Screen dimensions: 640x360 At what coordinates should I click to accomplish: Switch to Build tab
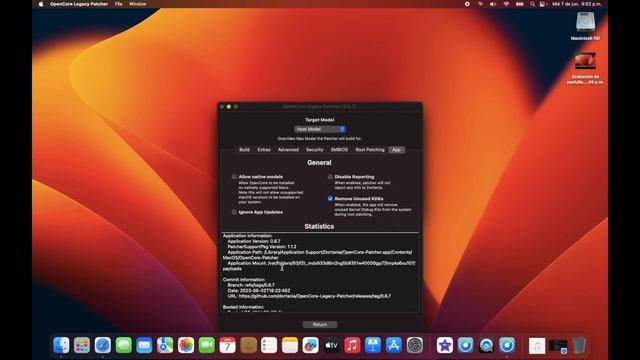[x=244, y=150]
